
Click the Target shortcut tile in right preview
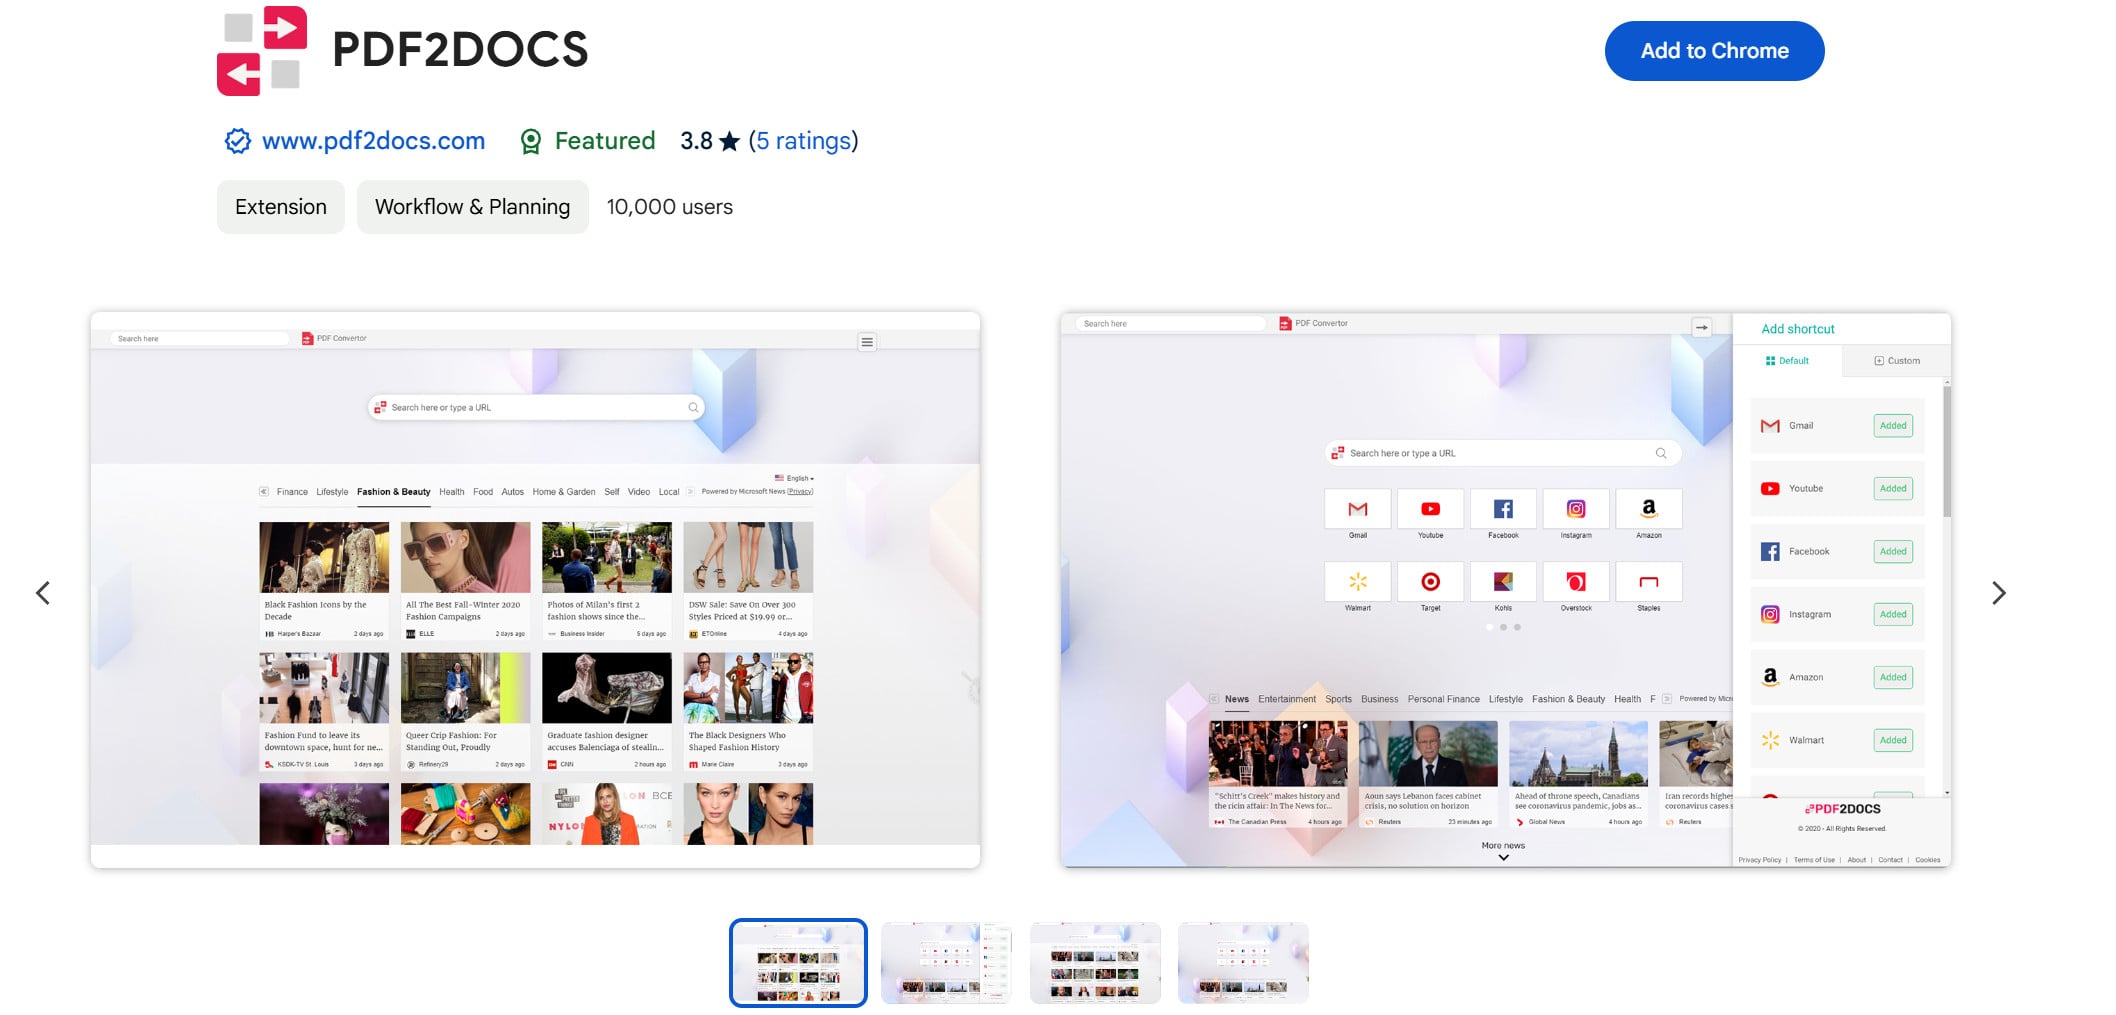coord(1431,582)
